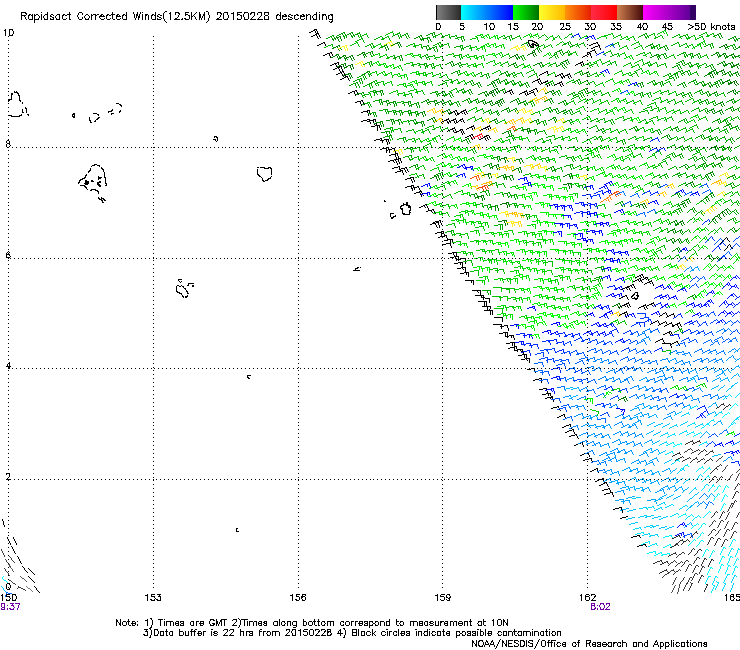Click the latitude label 10 at top left
Image resolution: width=740 pixels, height=650 pixels.
(8, 33)
